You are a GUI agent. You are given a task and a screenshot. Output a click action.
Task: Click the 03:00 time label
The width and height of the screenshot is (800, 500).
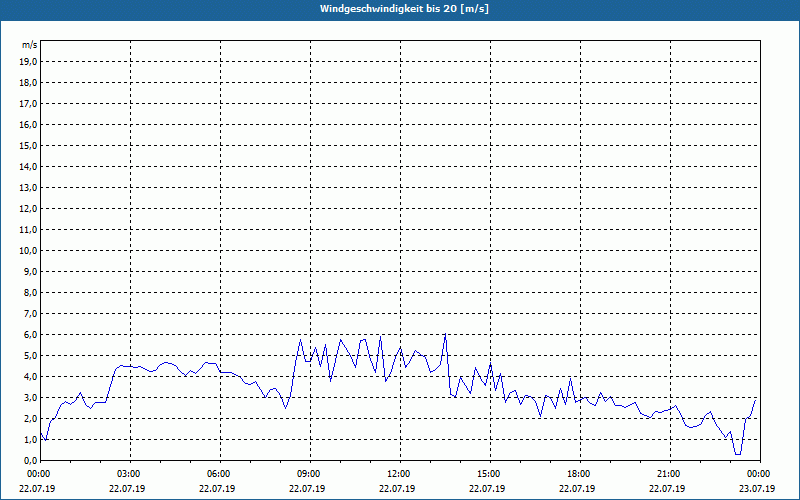131,474
